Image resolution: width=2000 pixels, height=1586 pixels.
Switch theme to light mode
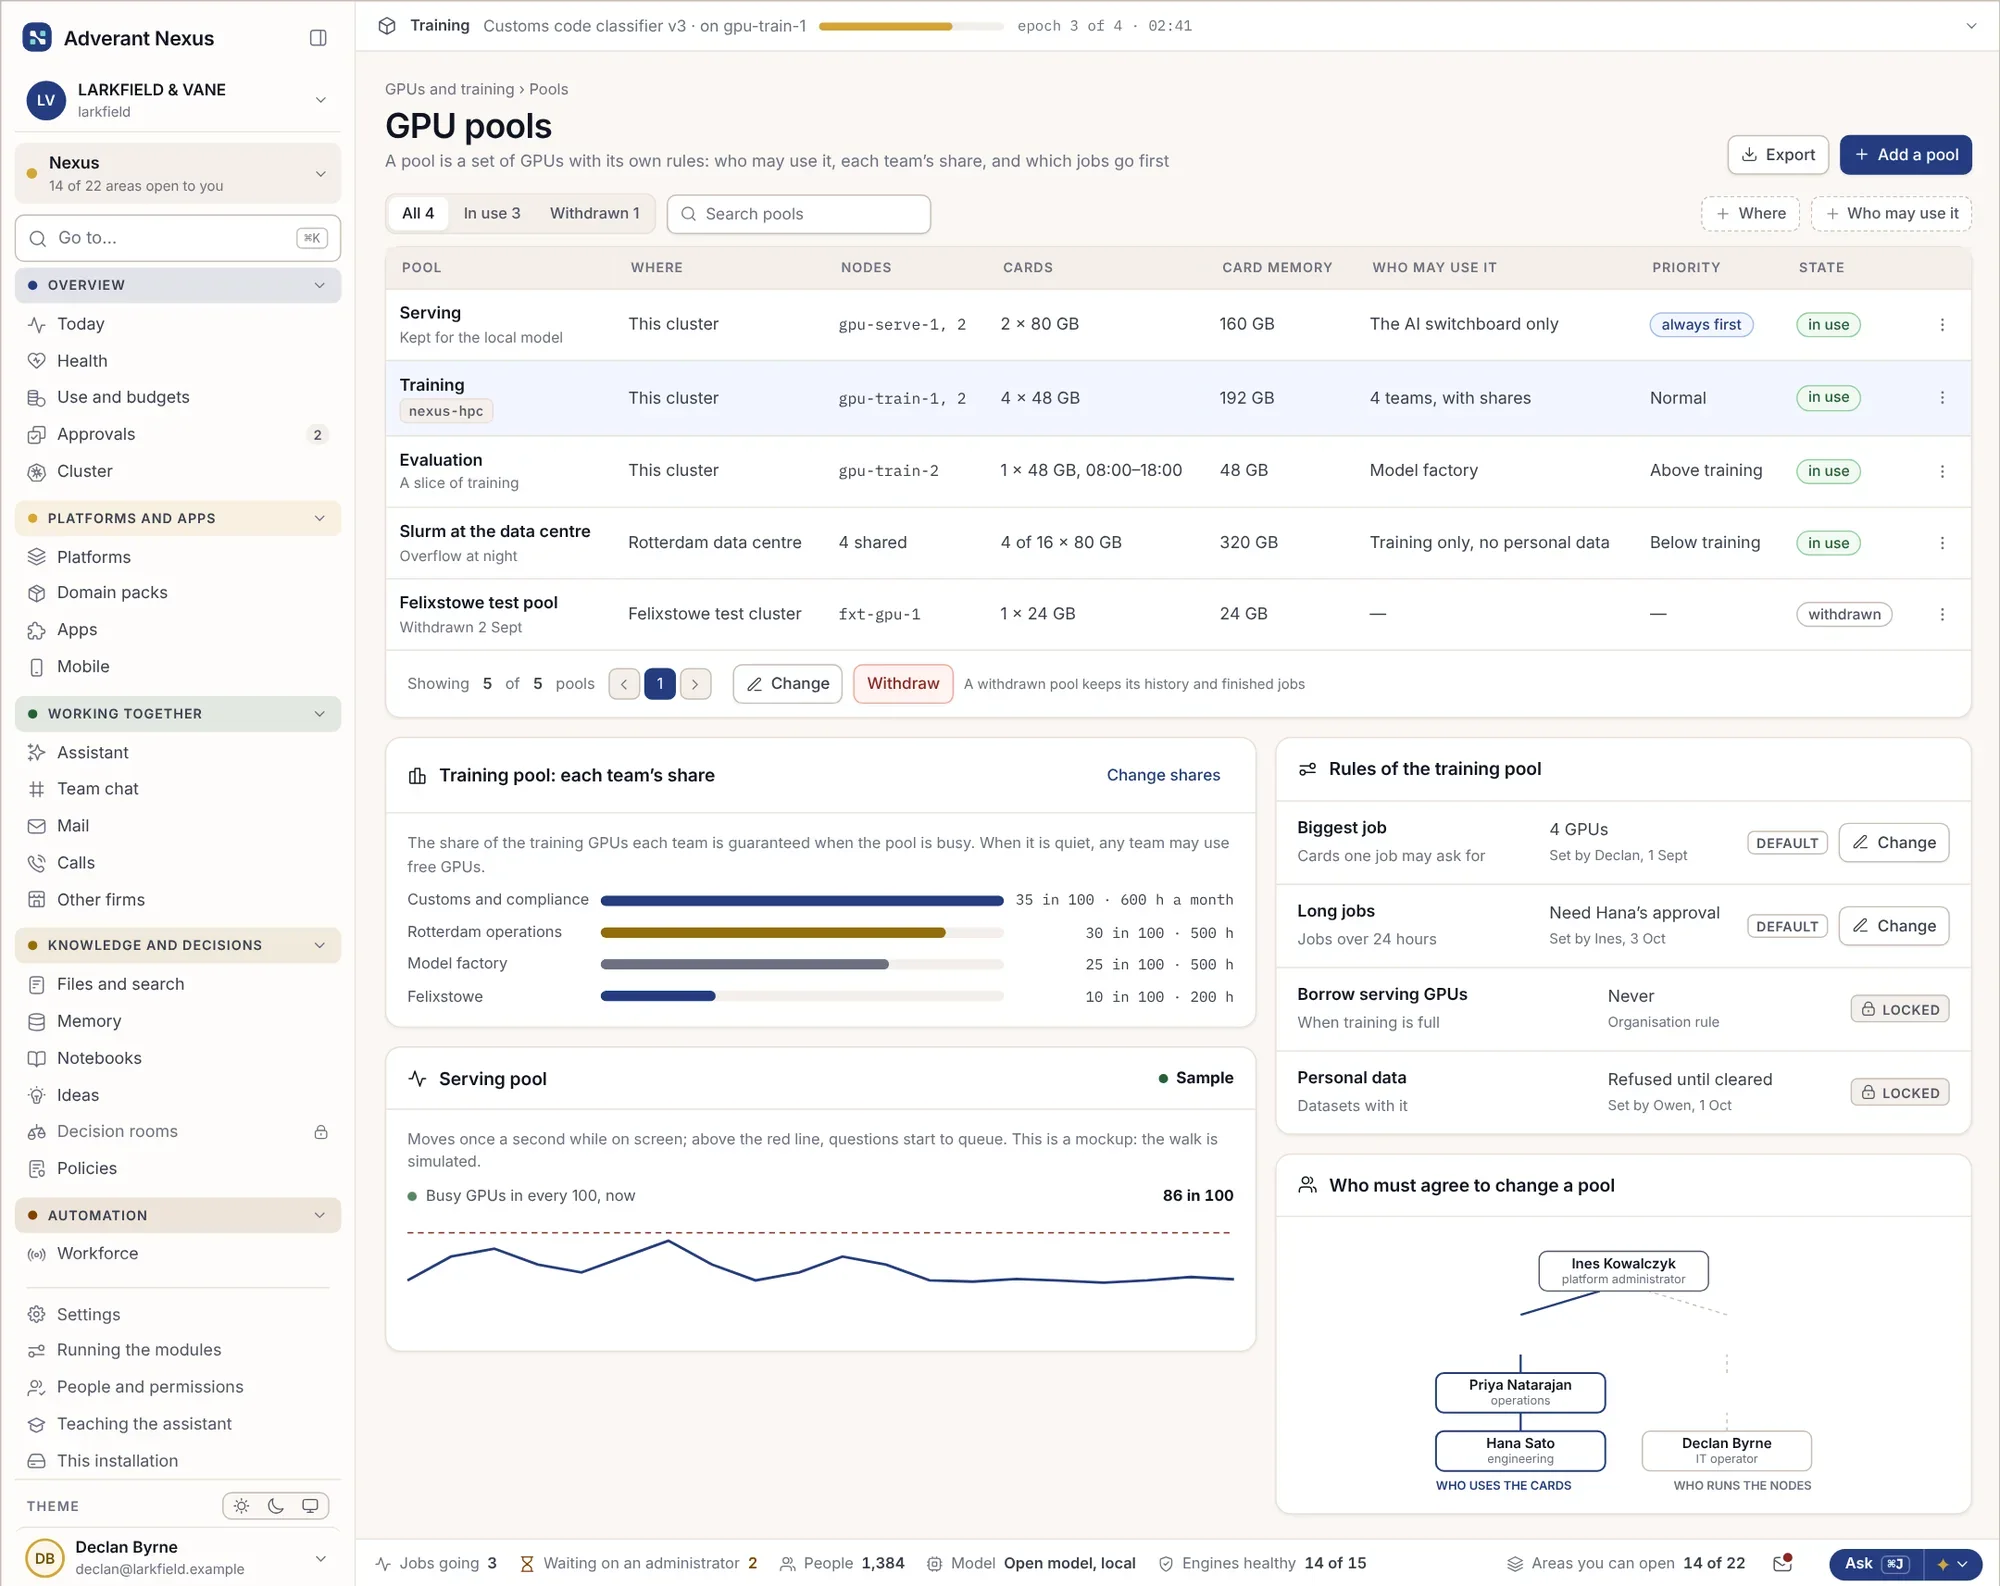point(242,1506)
